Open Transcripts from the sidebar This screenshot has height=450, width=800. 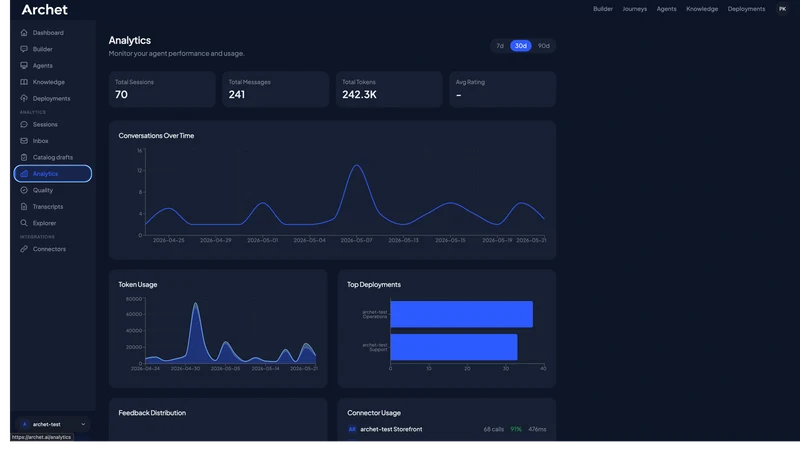click(53, 206)
